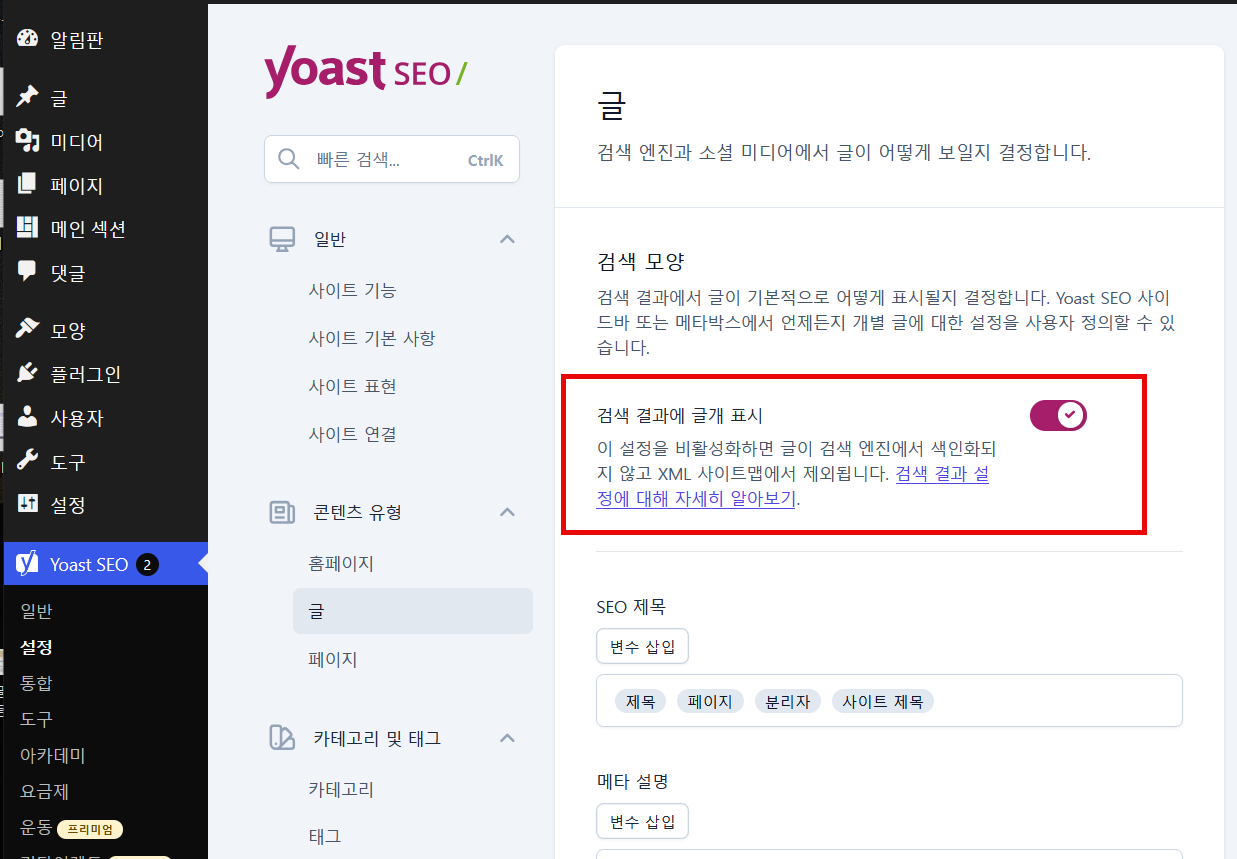Click the 미디어 camera-and-note icon
1237x859 pixels.
coord(28,141)
